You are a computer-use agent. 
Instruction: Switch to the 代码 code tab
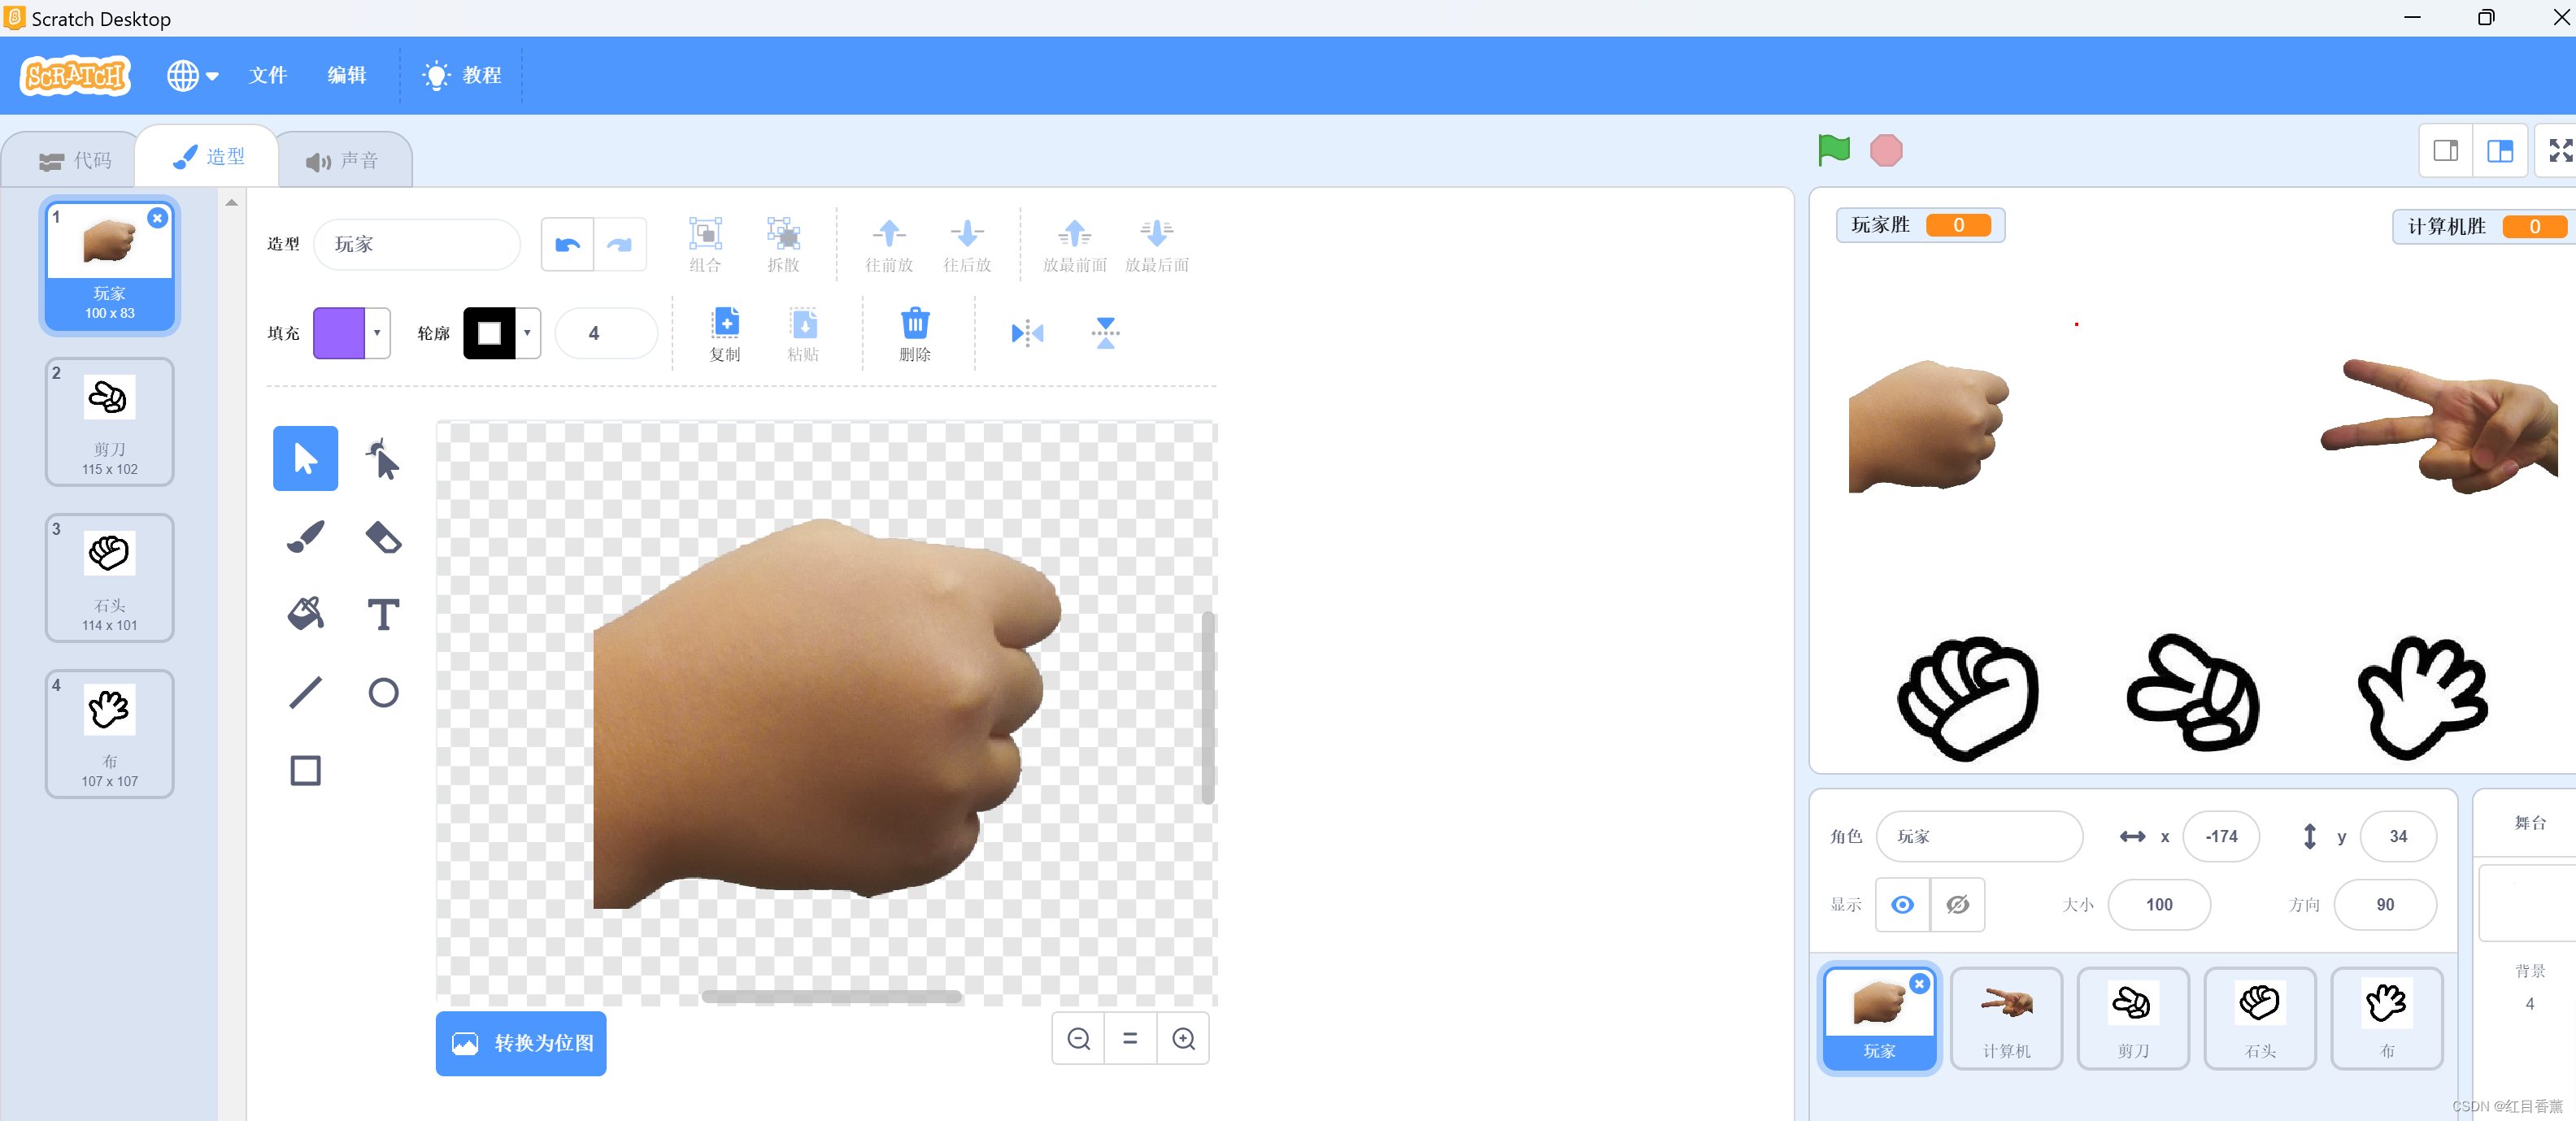(x=75, y=160)
